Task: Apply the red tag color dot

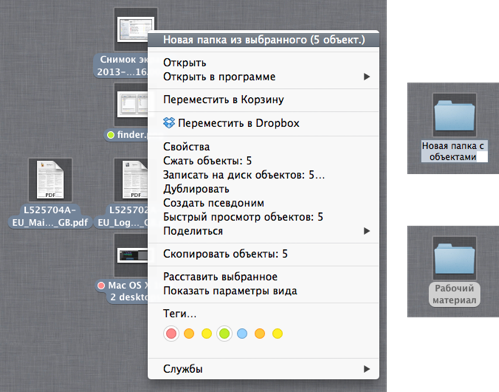Action: (x=171, y=333)
